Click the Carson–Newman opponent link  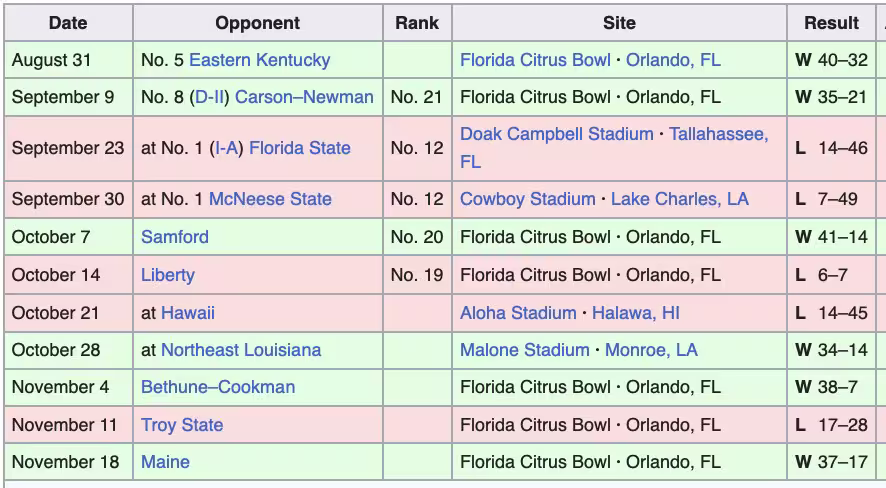click(304, 97)
